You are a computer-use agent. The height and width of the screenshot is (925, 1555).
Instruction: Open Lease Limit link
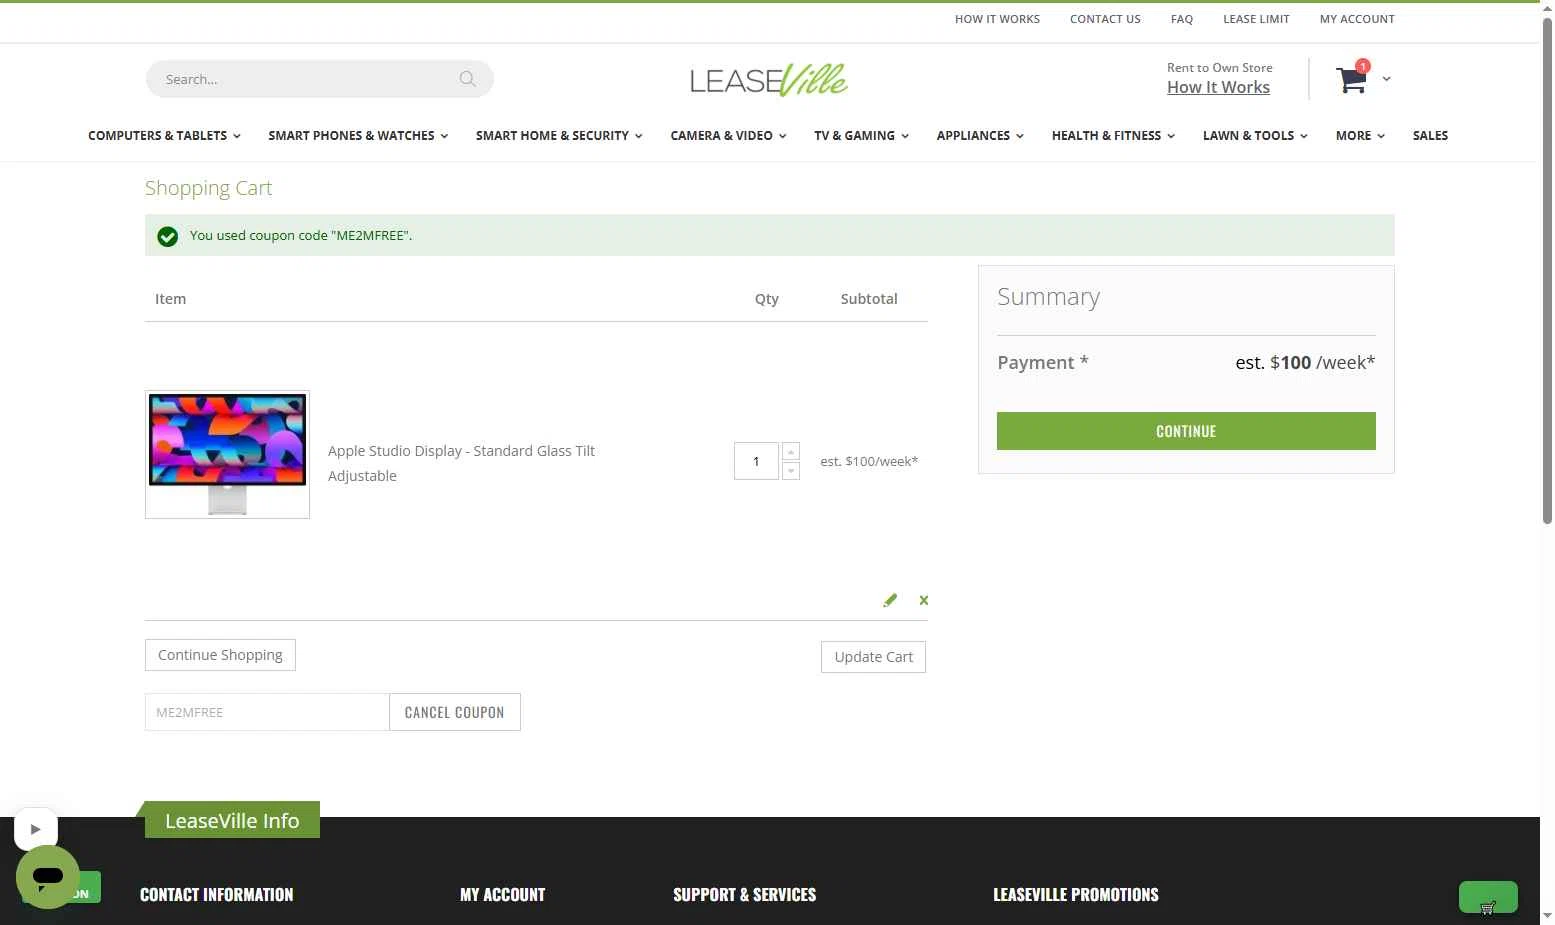(x=1256, y=19)
